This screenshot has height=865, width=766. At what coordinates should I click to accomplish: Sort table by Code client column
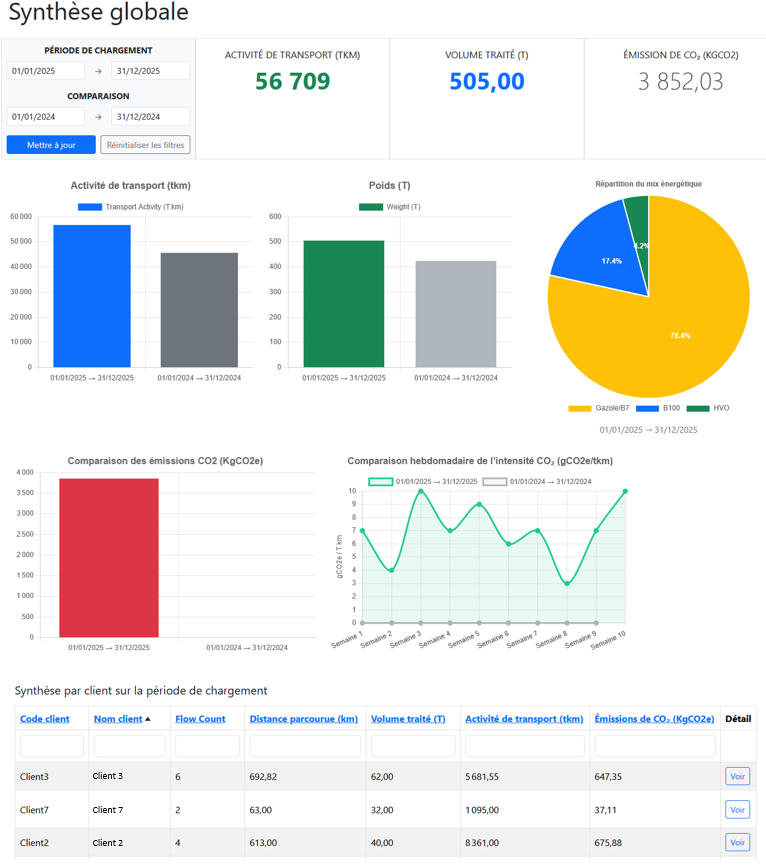(x=45, y=719)
